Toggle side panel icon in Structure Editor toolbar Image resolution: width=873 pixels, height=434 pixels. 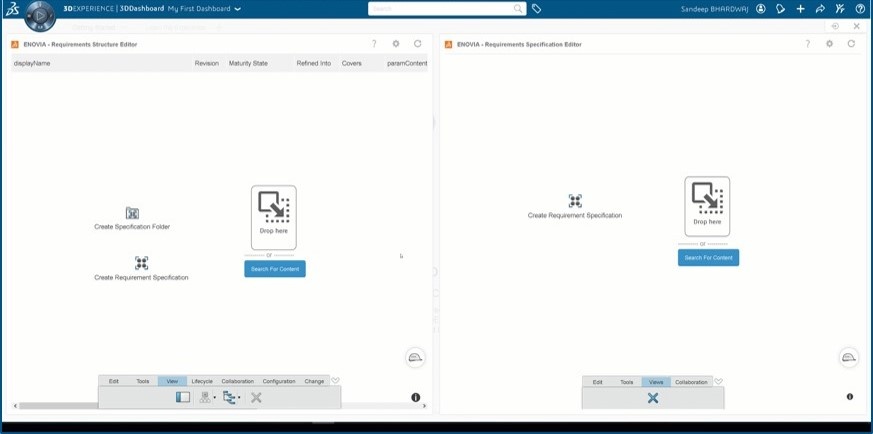point(183,397)
